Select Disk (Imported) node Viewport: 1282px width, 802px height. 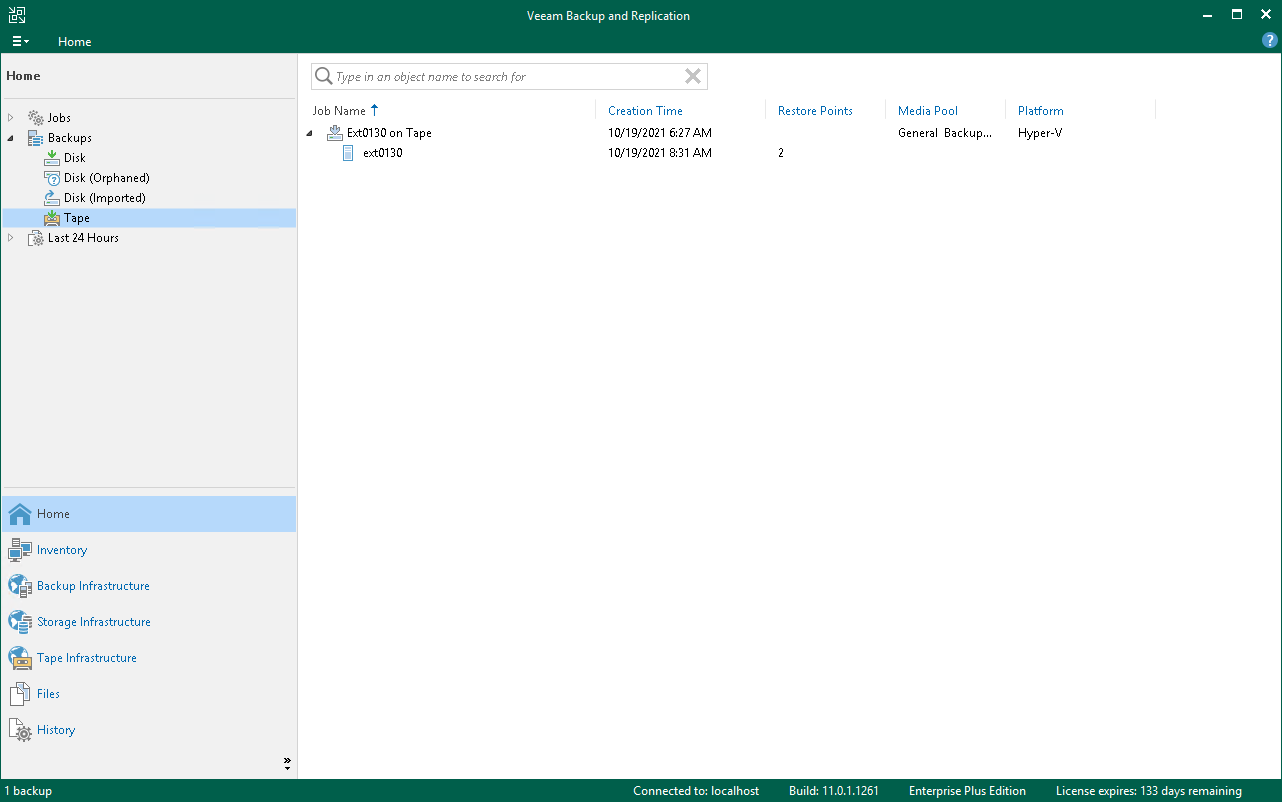pyautogui.click(x=105, y=198)
